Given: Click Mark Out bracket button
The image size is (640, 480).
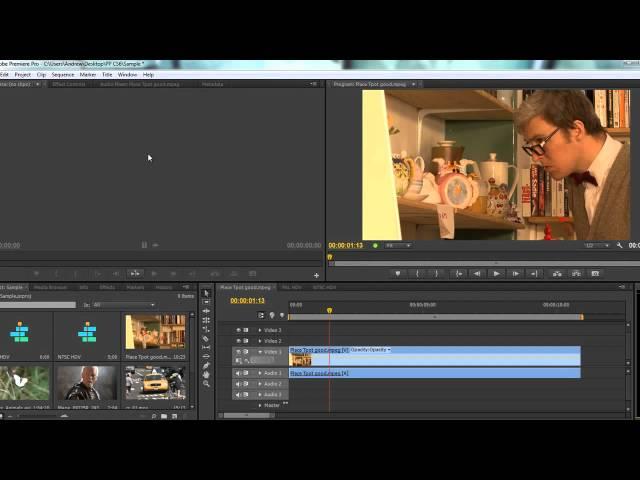Looking at the screenshot, I should pos(436,273).
